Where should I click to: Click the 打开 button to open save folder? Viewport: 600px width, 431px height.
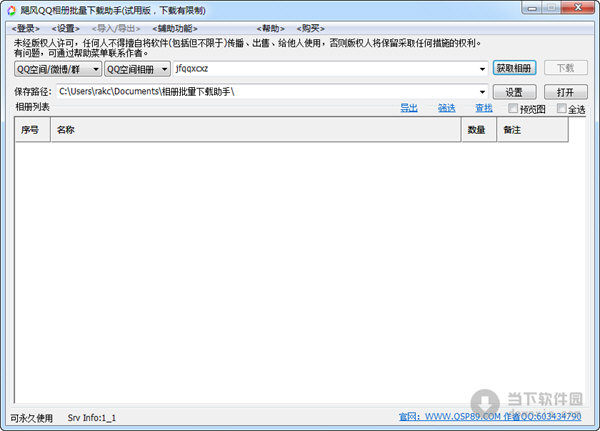pyautogui.click(x=566, y=92)
